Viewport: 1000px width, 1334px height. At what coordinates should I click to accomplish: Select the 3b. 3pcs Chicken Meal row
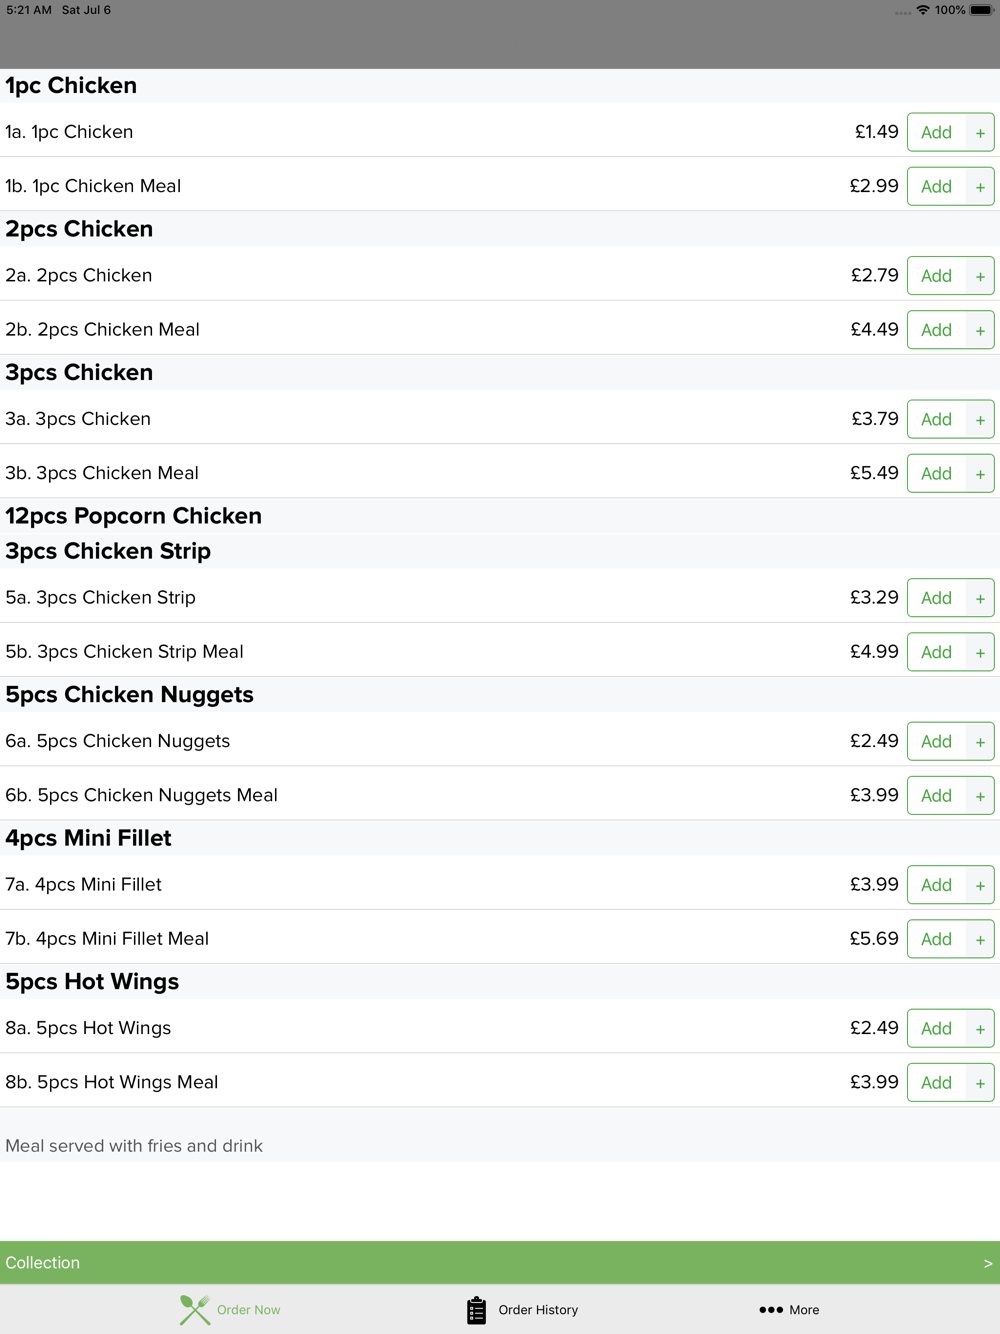click(x=500, y=473)
